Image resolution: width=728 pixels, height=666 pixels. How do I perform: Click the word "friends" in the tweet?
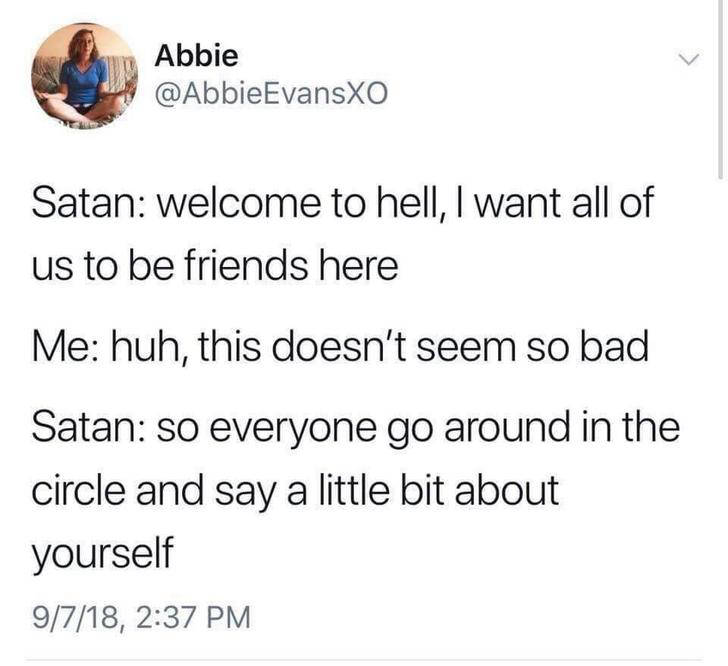246,266
